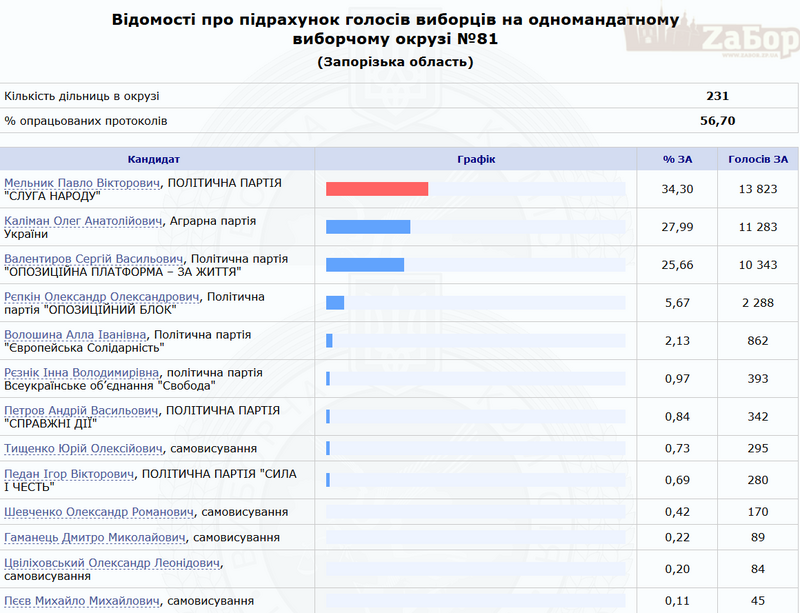This screenshot has height=613, width=800.
Task: Click Тищенко Юрій Олексійович candidate link
Action: point(84,449)
